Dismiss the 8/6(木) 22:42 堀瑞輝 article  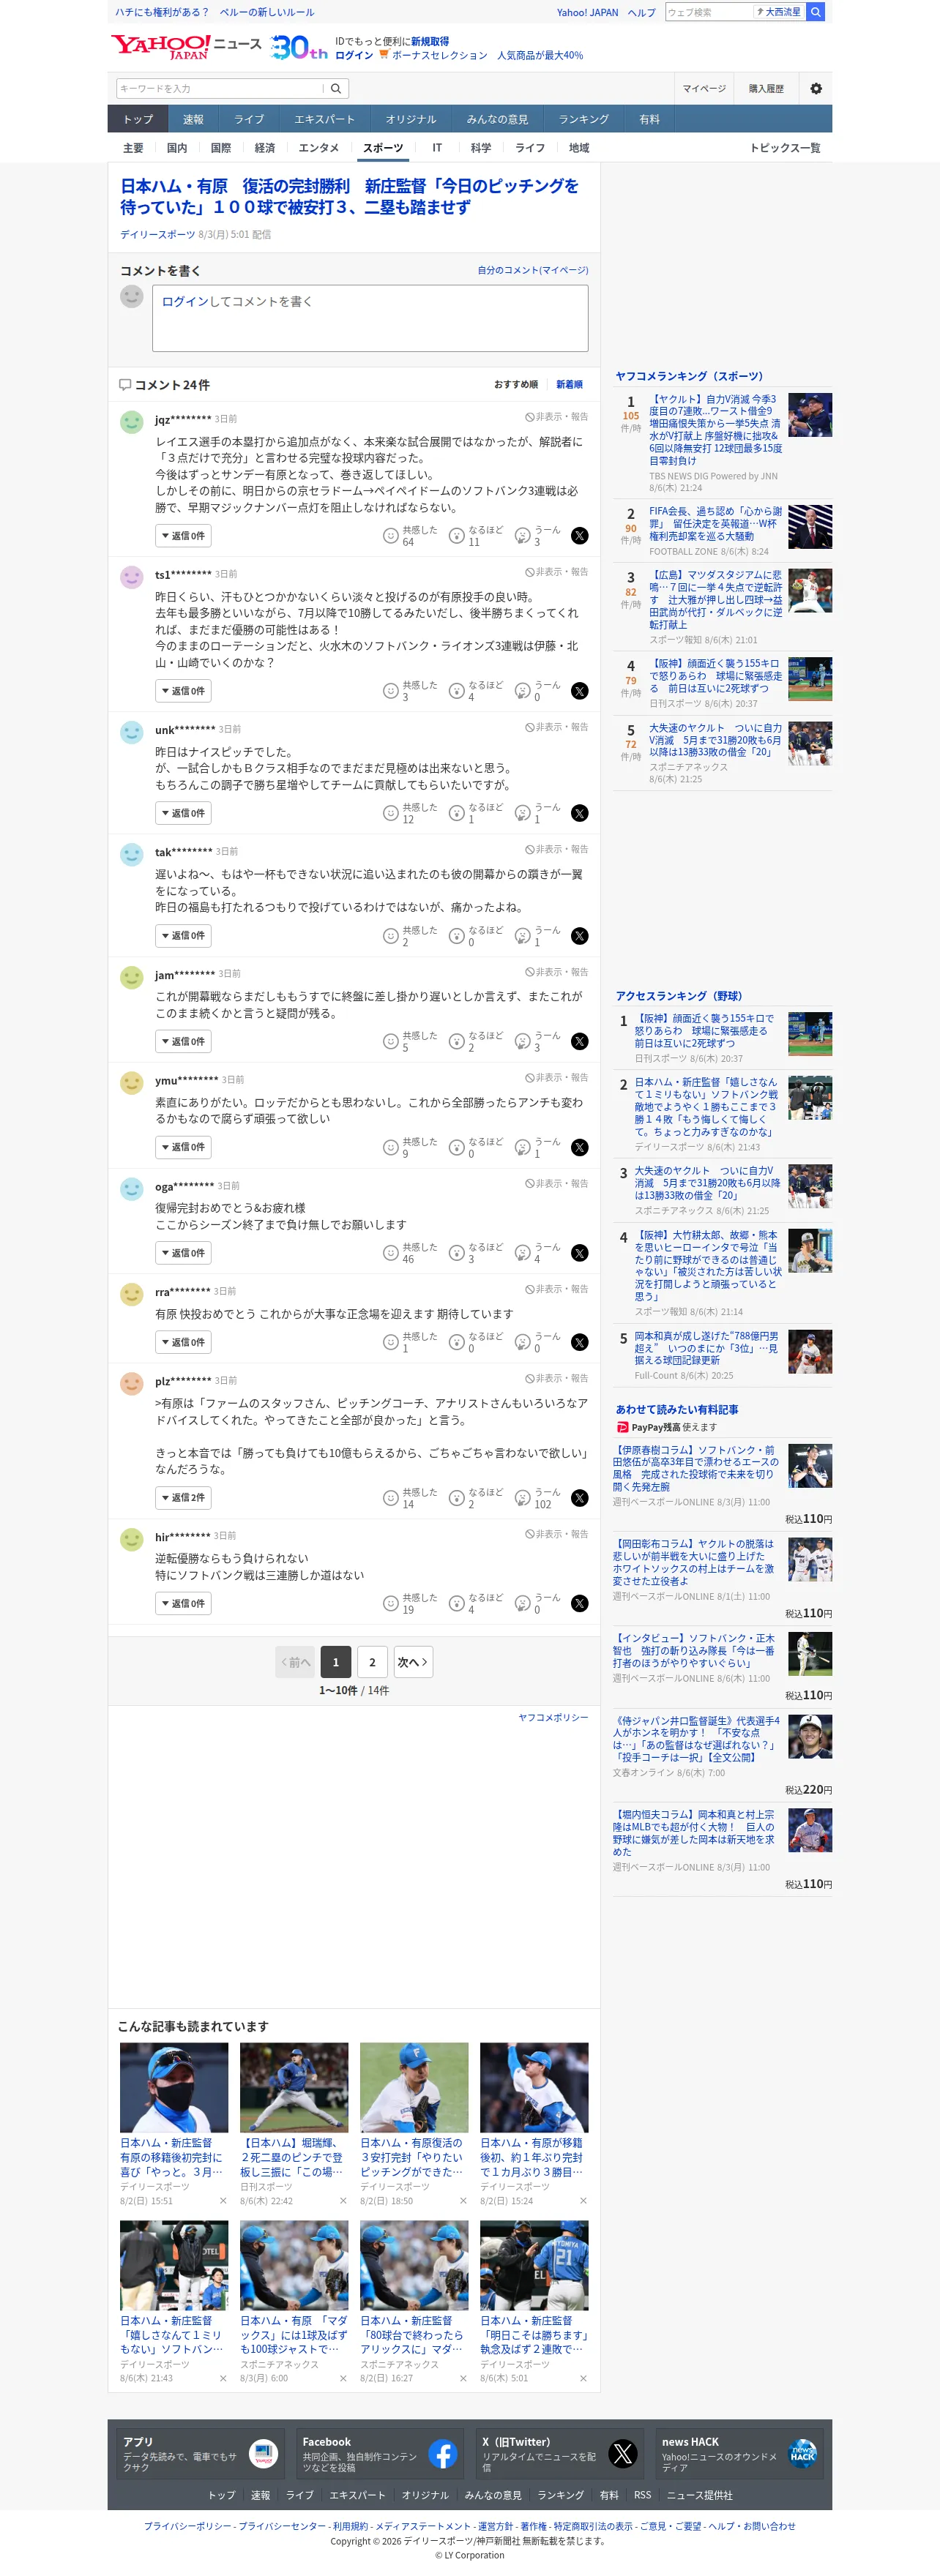[343, 2200]
